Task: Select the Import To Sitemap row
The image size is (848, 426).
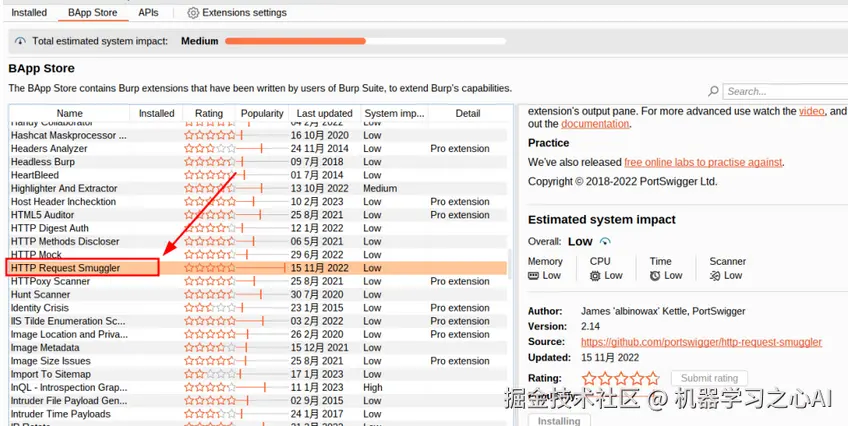Action: pyautogui.click(x=258, y=374)
